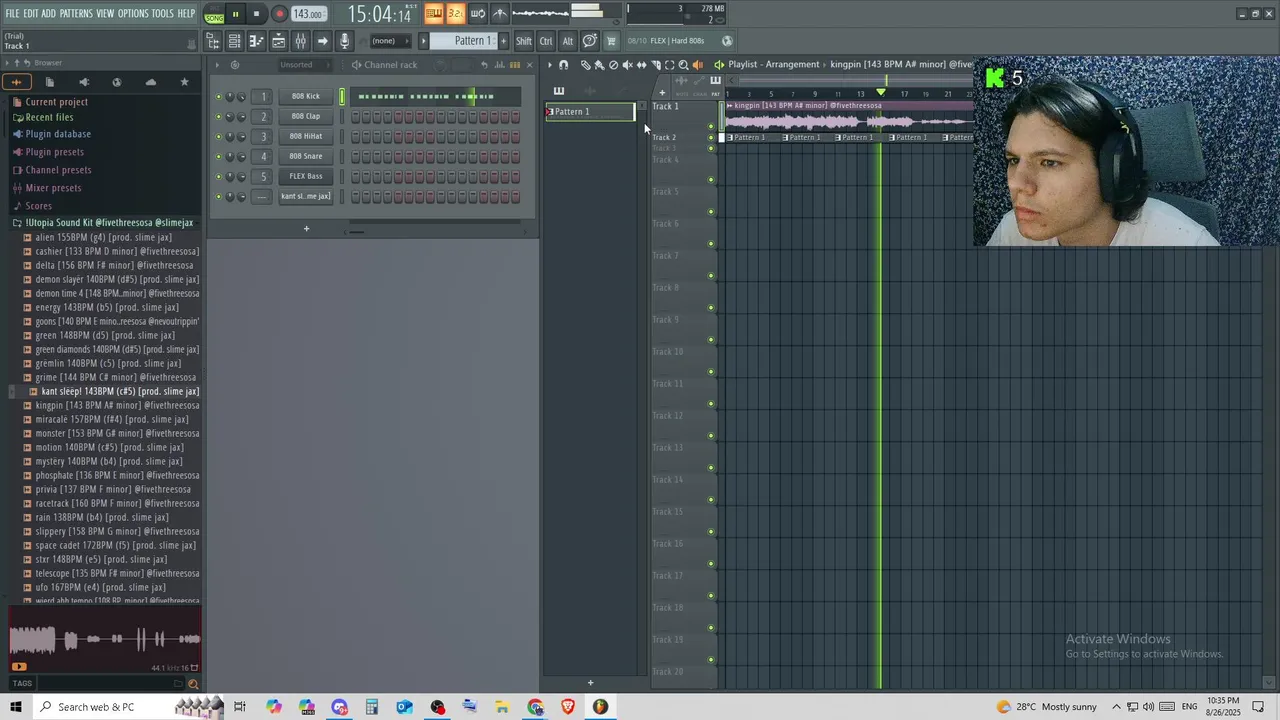The width and height of the screenshot is (1280, 720).
Task: Adjust 808 Kick channel volume knob
Action: click(x=241, y=97)
